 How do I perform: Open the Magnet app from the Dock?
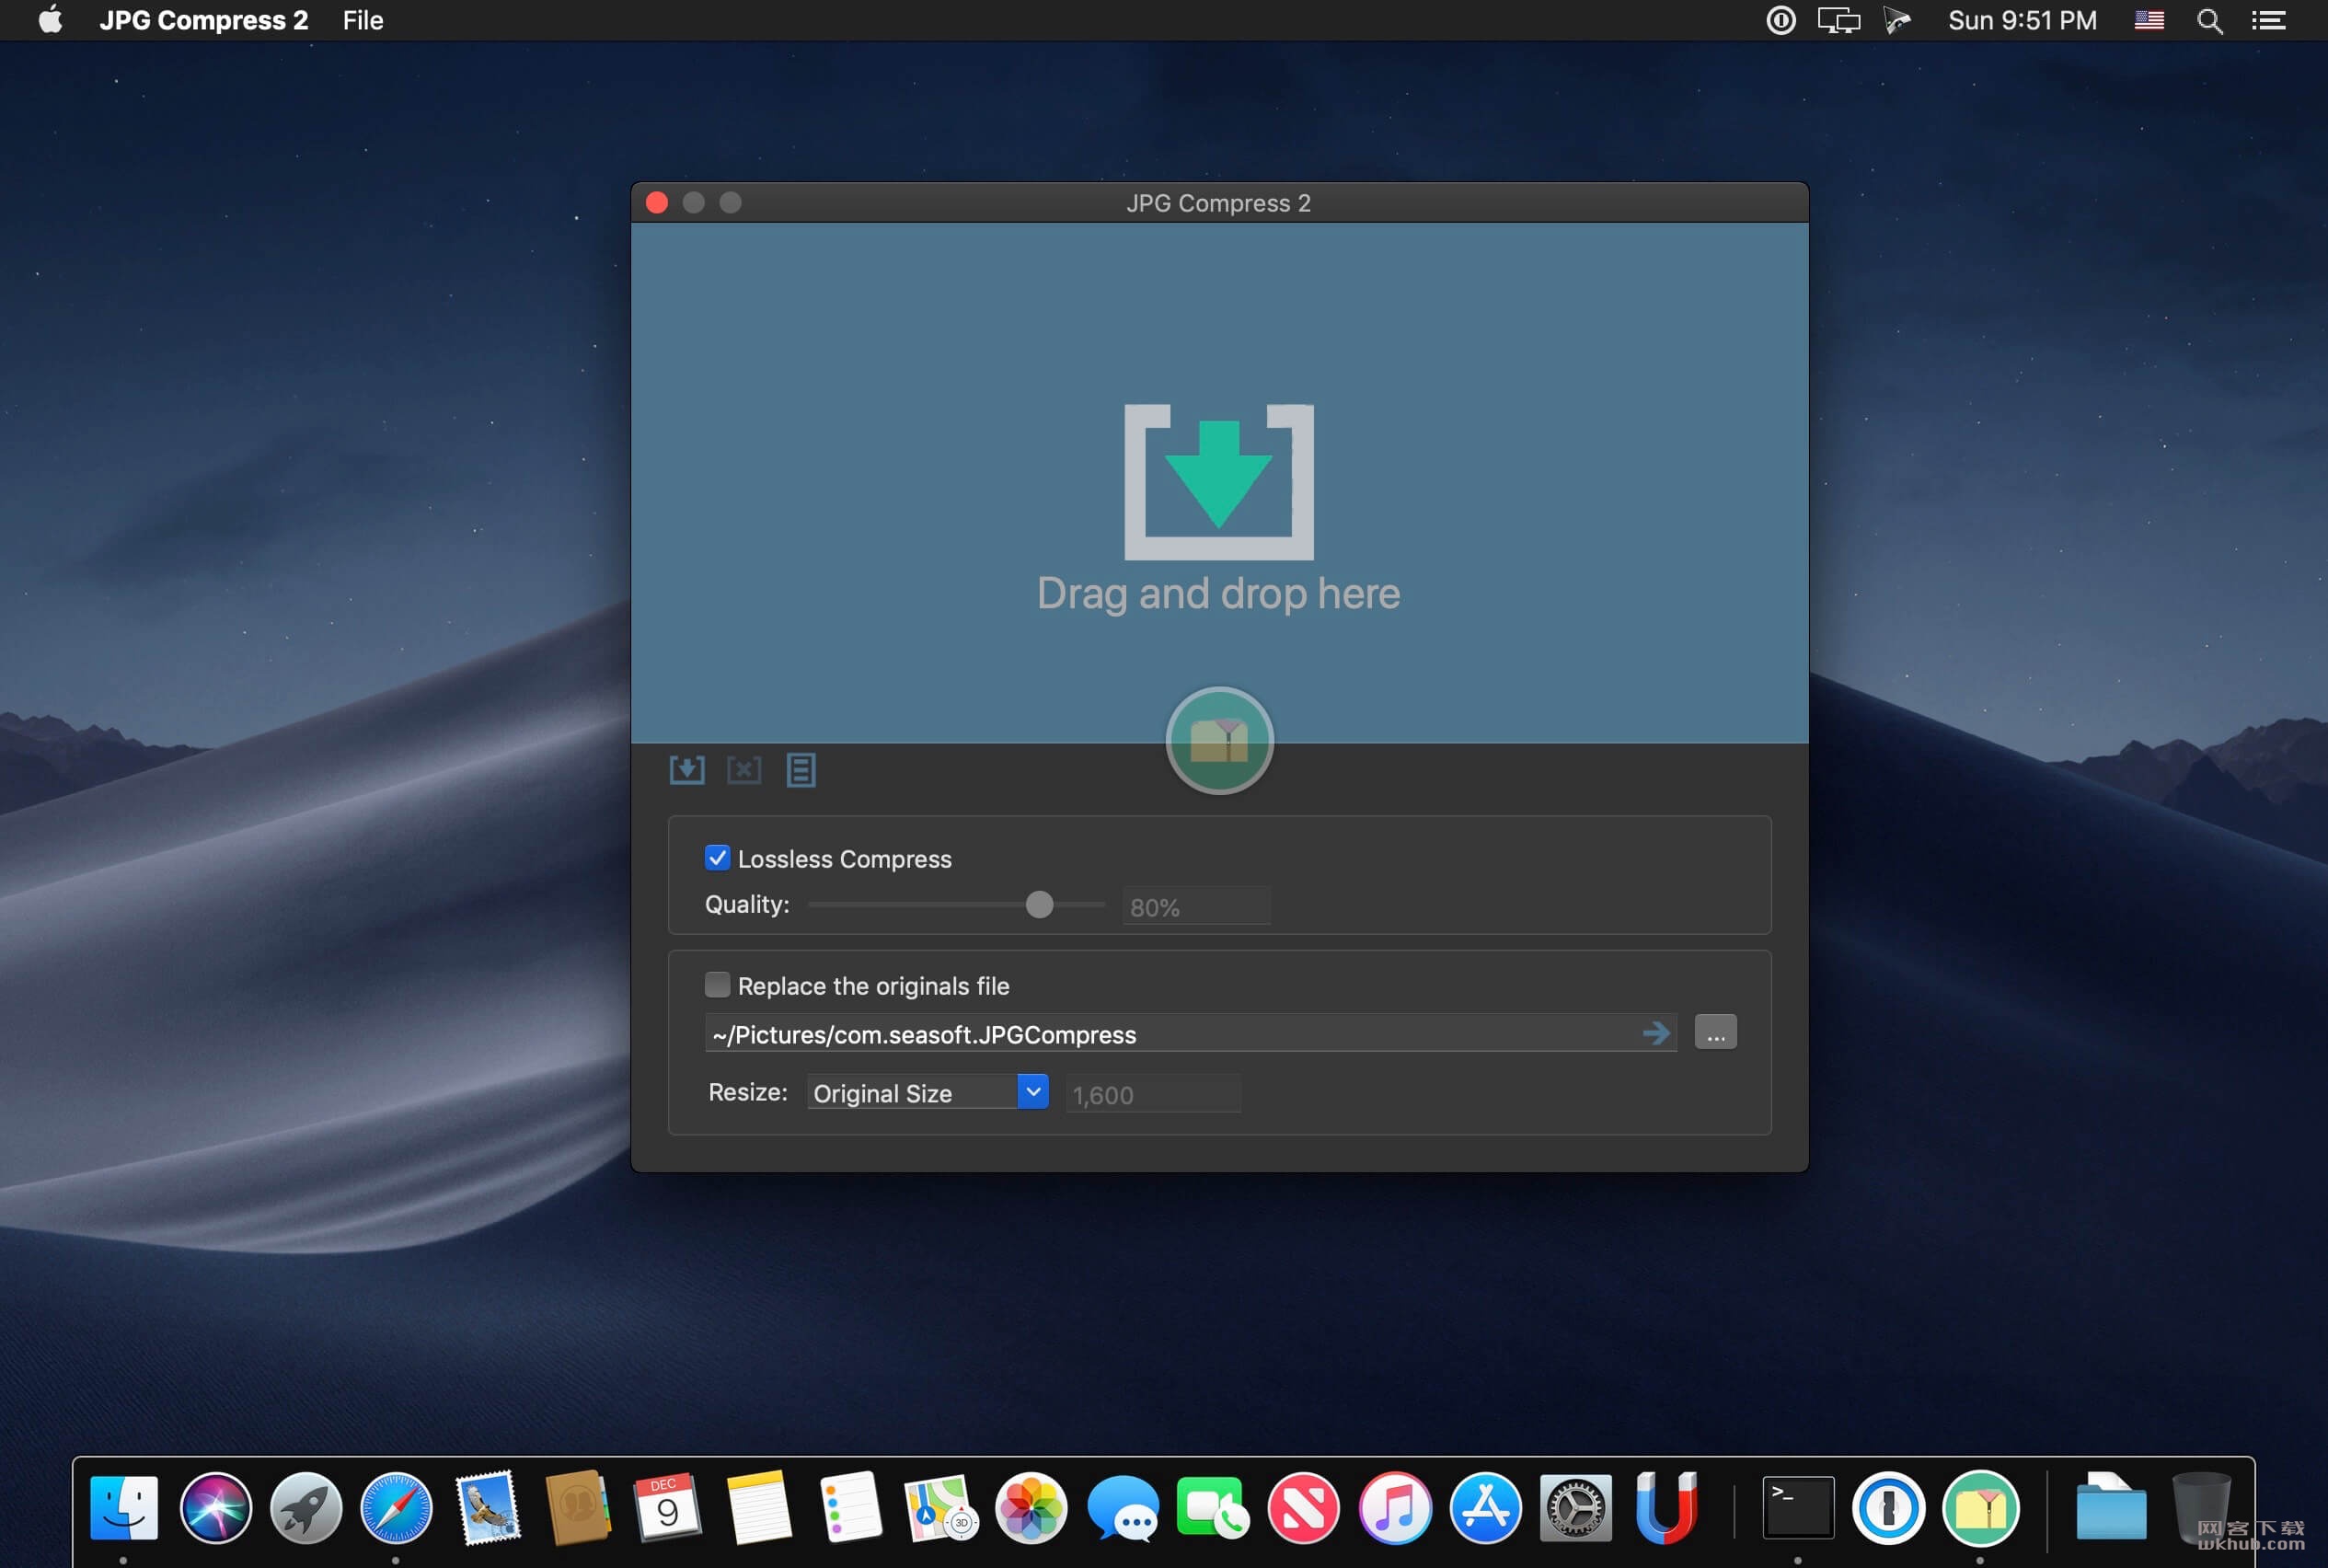(1666, 1507)
